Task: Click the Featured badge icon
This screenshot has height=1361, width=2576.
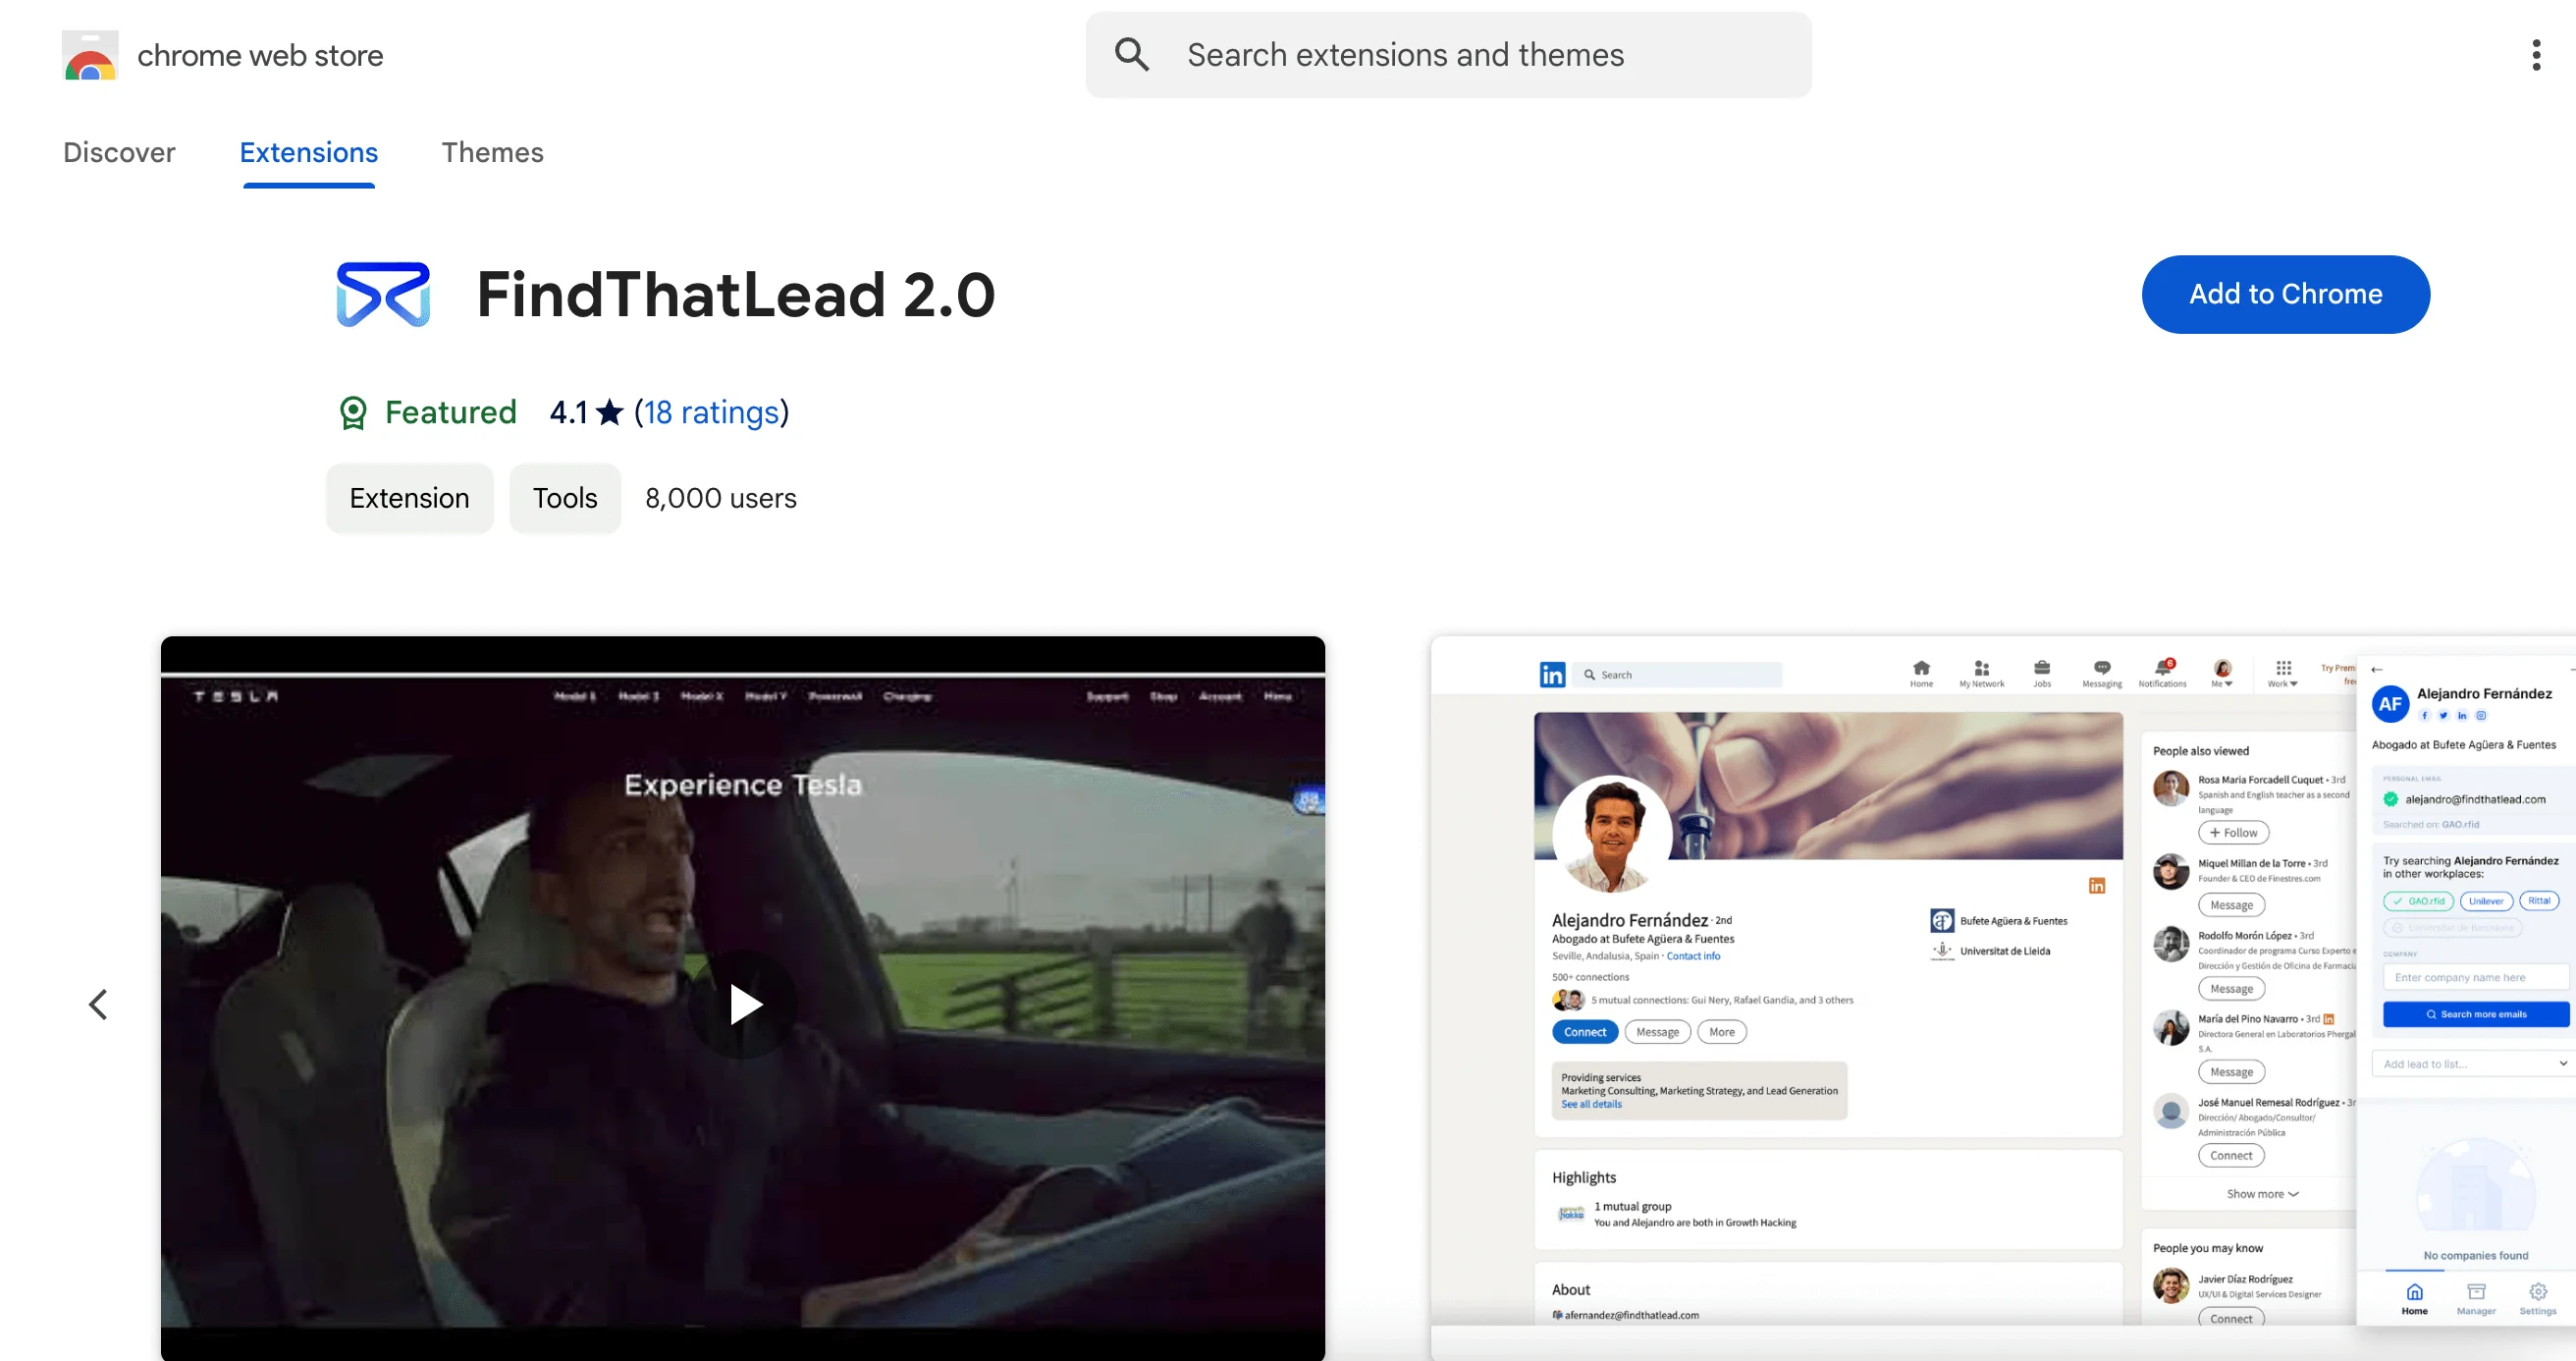Action: (353, 412)
